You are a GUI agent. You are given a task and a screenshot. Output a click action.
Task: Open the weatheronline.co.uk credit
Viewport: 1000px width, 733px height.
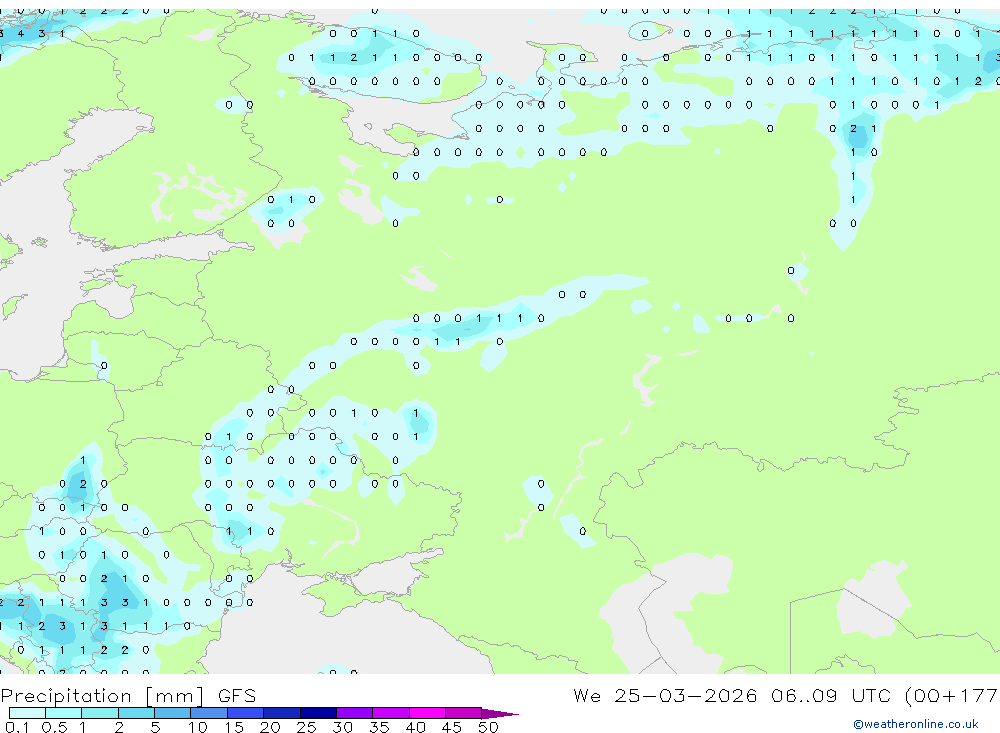916,724
